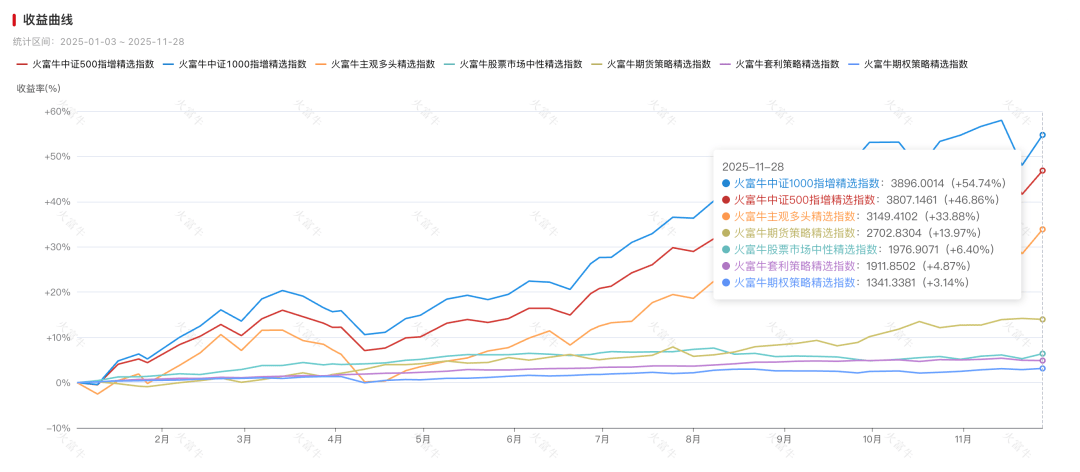This screenshot has height=472, width=1080.
Task: Click the red line swatch for 中证500 in legend
Action: pyautogui.click(x=21, y=63)
